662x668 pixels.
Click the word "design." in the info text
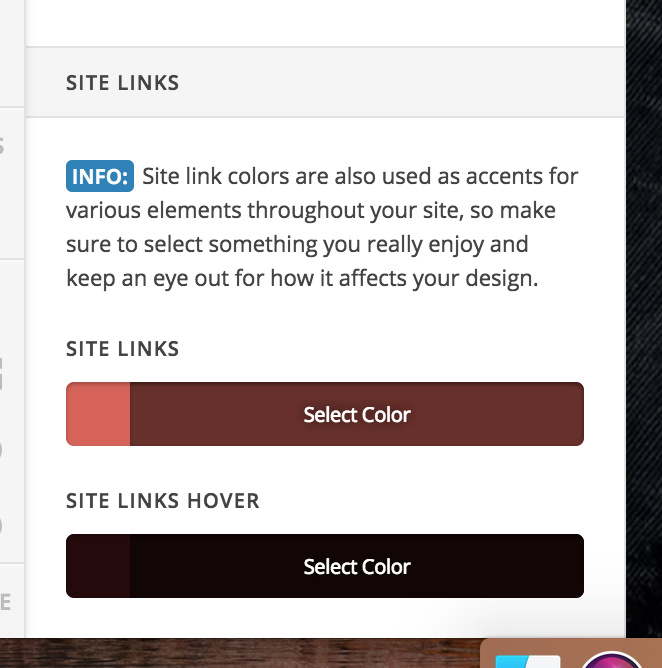click(501, 279)
